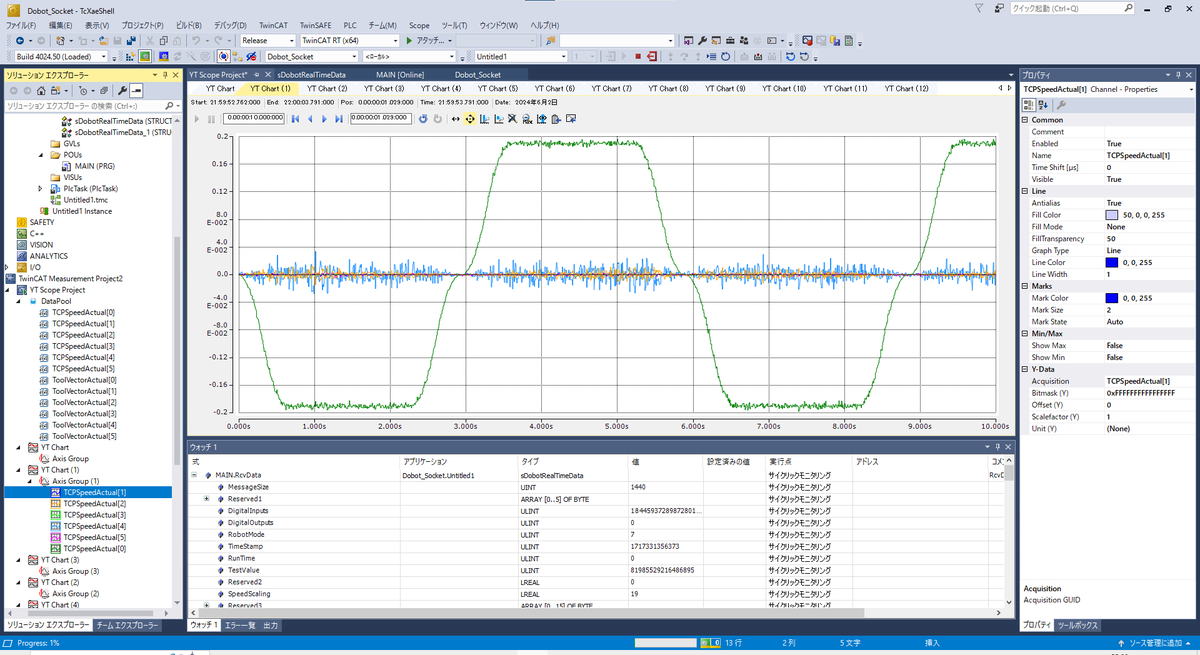The image size is (1200, 655).
Task: Click the Save All toolbar icon
Action: pyautogui.click(x=132, y=41)
